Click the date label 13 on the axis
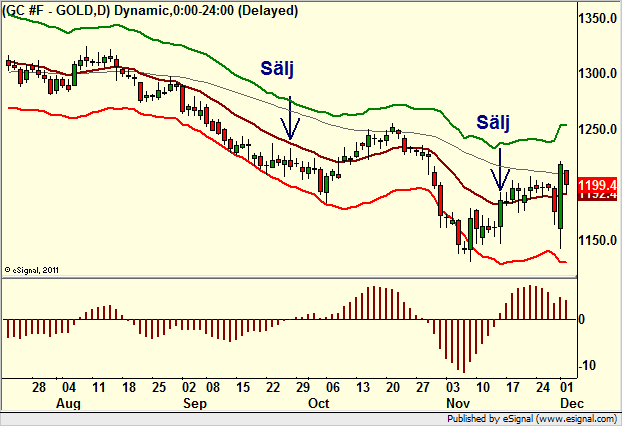 click(x=363, y=387)
